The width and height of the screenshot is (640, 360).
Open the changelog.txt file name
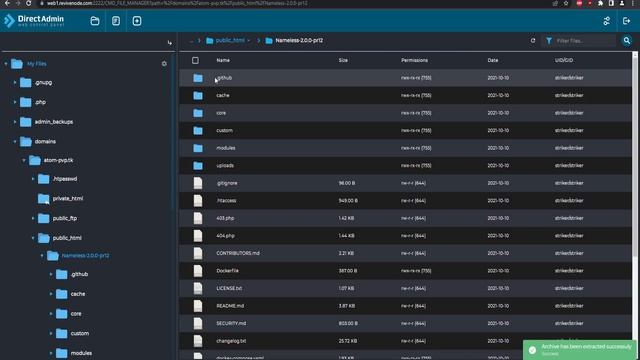pyautogui.click(x=231, y=341)
